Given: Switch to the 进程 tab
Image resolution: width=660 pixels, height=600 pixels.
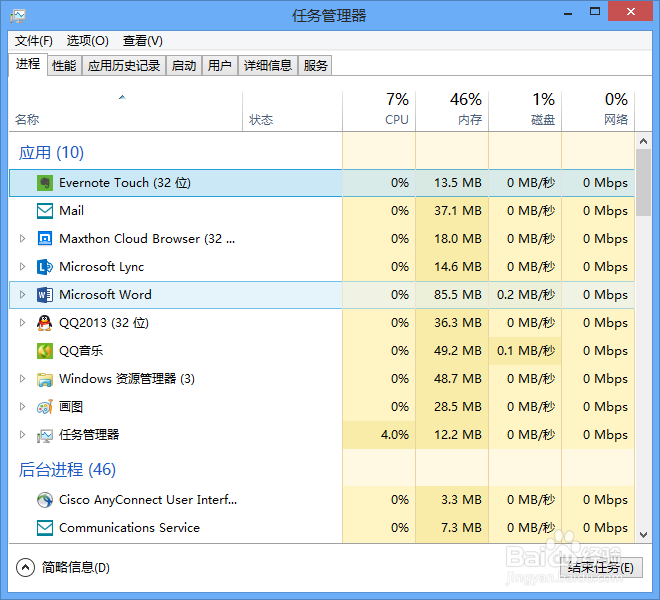Looking at the screenshot, I should [x=28, y=64].
